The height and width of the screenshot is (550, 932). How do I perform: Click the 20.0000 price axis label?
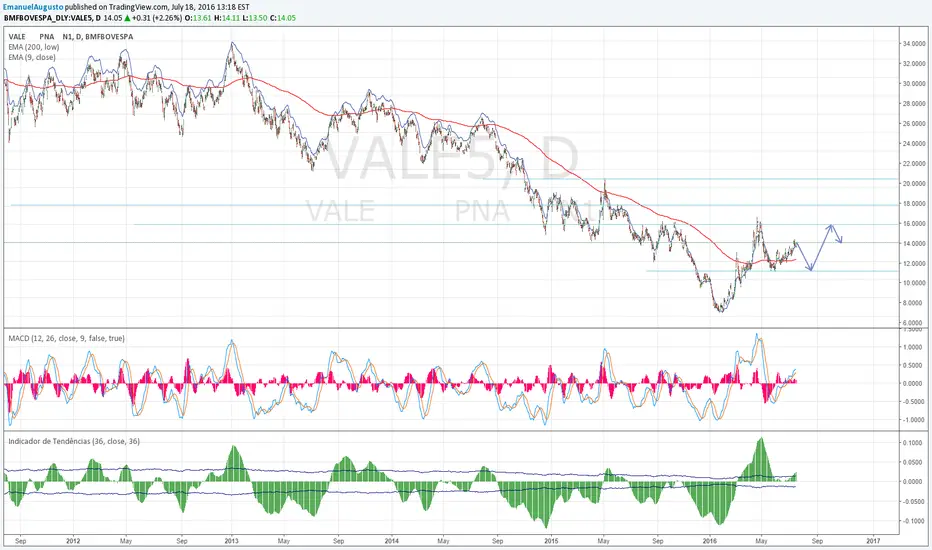[x=914, y=183]
